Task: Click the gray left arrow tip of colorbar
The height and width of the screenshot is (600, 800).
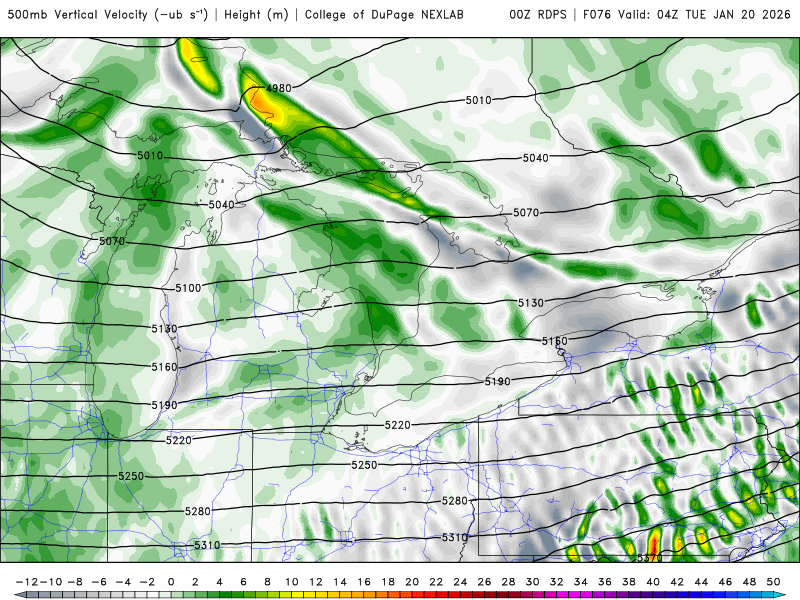Action: click(19, 595)
